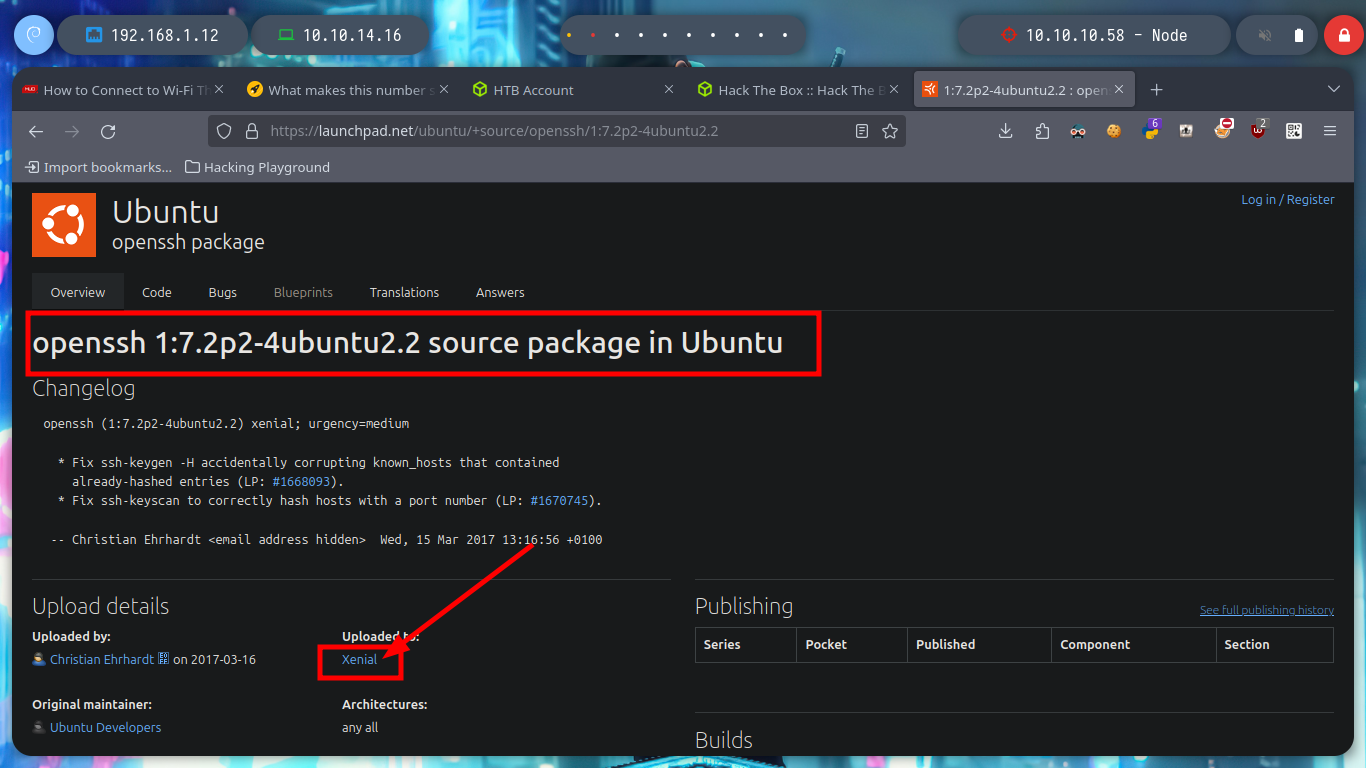
Task: Close the HTB Account tab
Action: pos(670,90)
